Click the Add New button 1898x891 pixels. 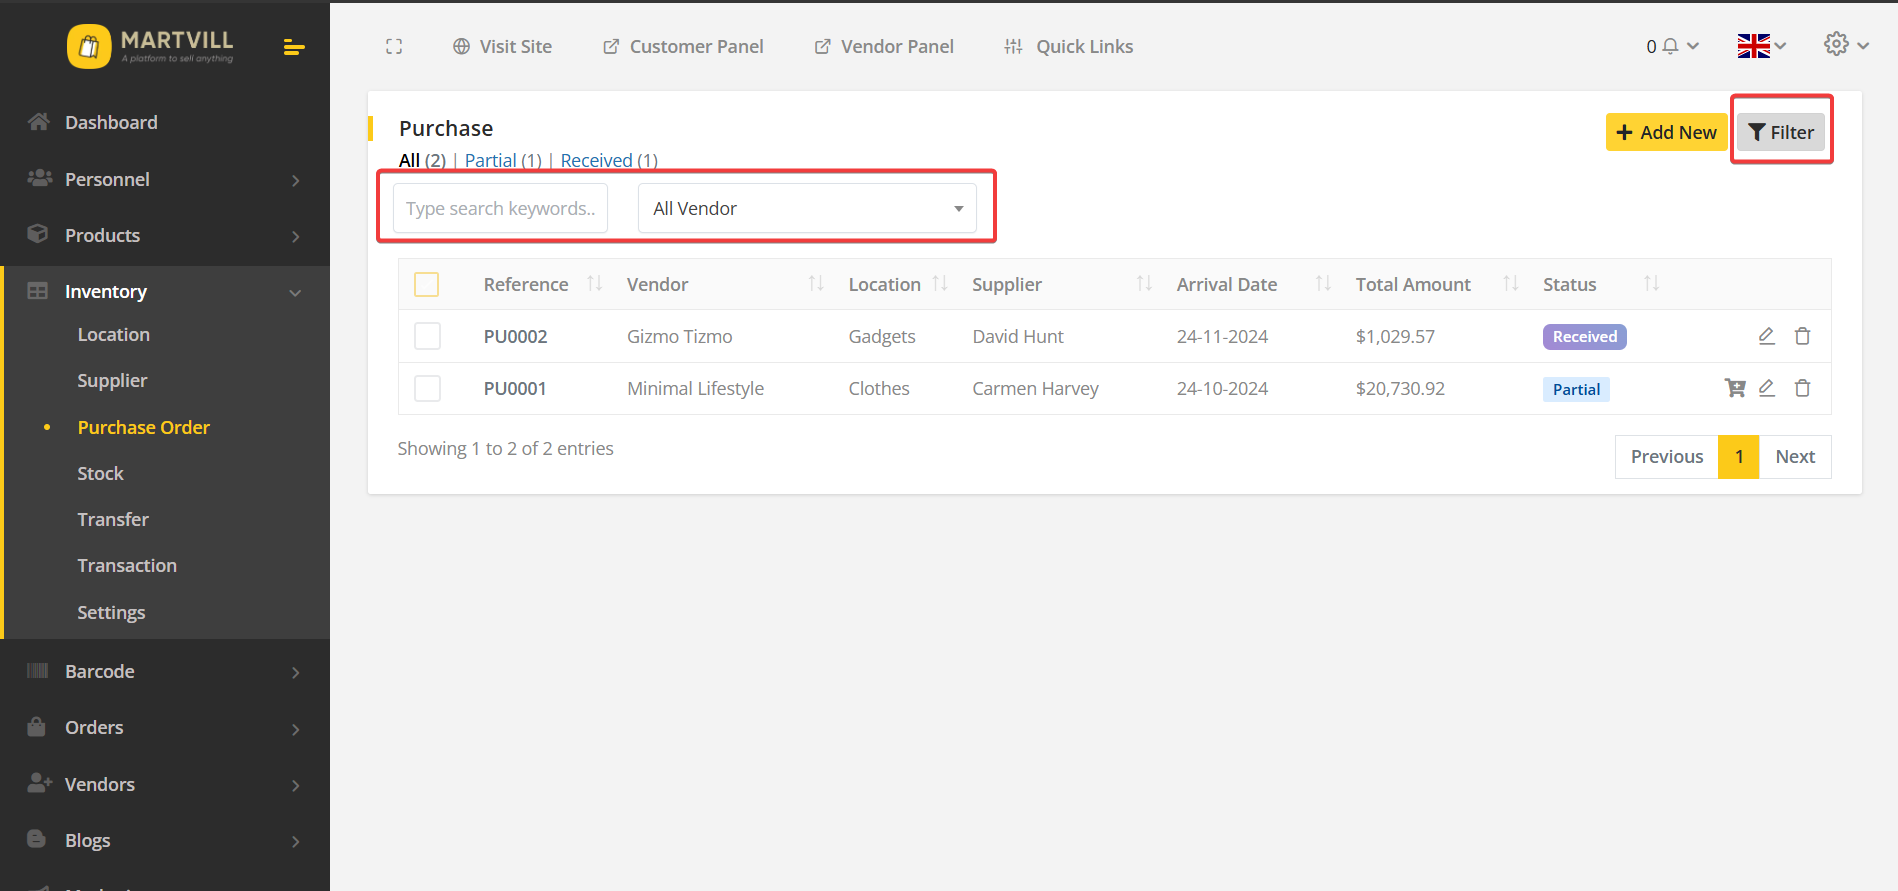click(1666, 132)
